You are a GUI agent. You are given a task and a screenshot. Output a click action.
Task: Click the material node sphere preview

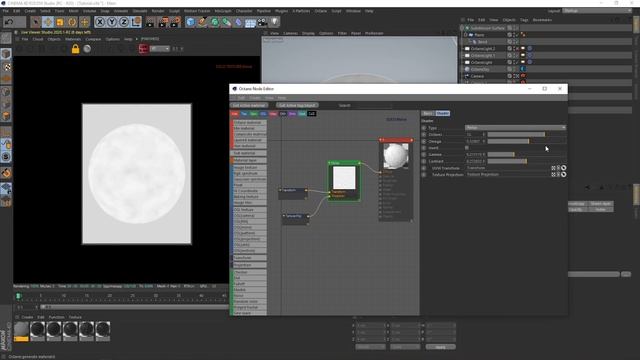pos(396,155)
